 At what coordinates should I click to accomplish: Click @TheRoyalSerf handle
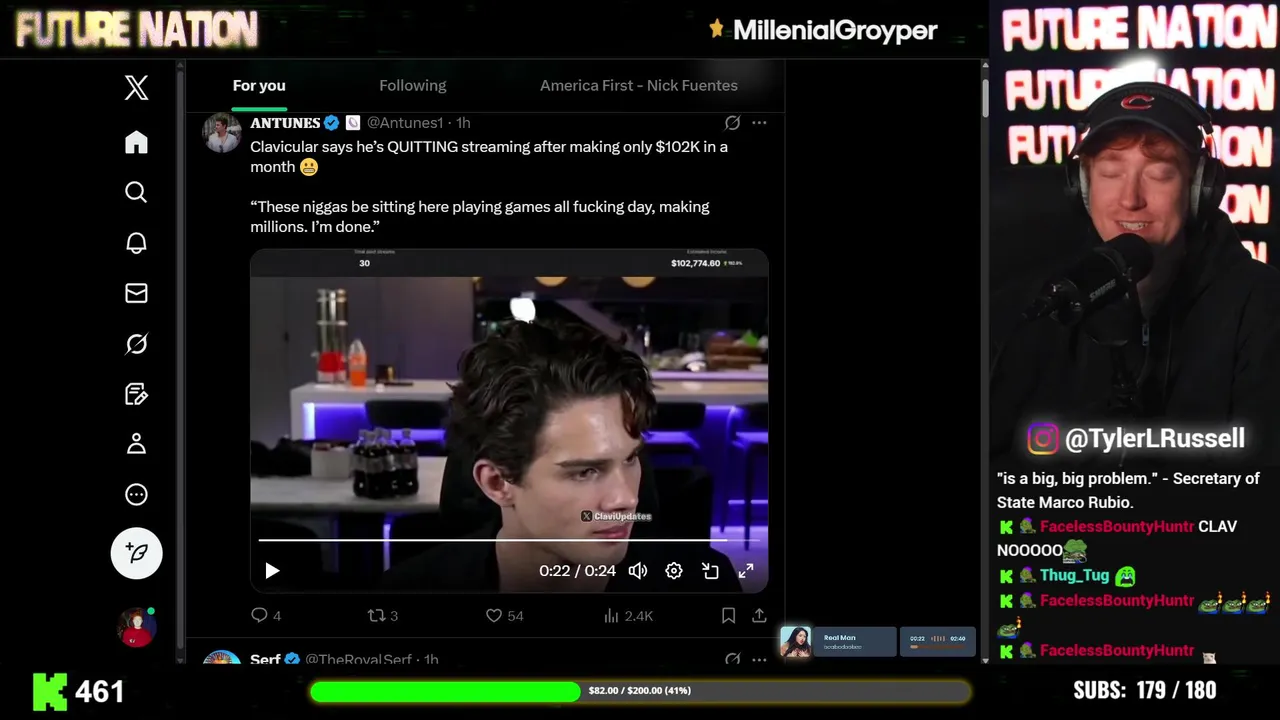358,660
